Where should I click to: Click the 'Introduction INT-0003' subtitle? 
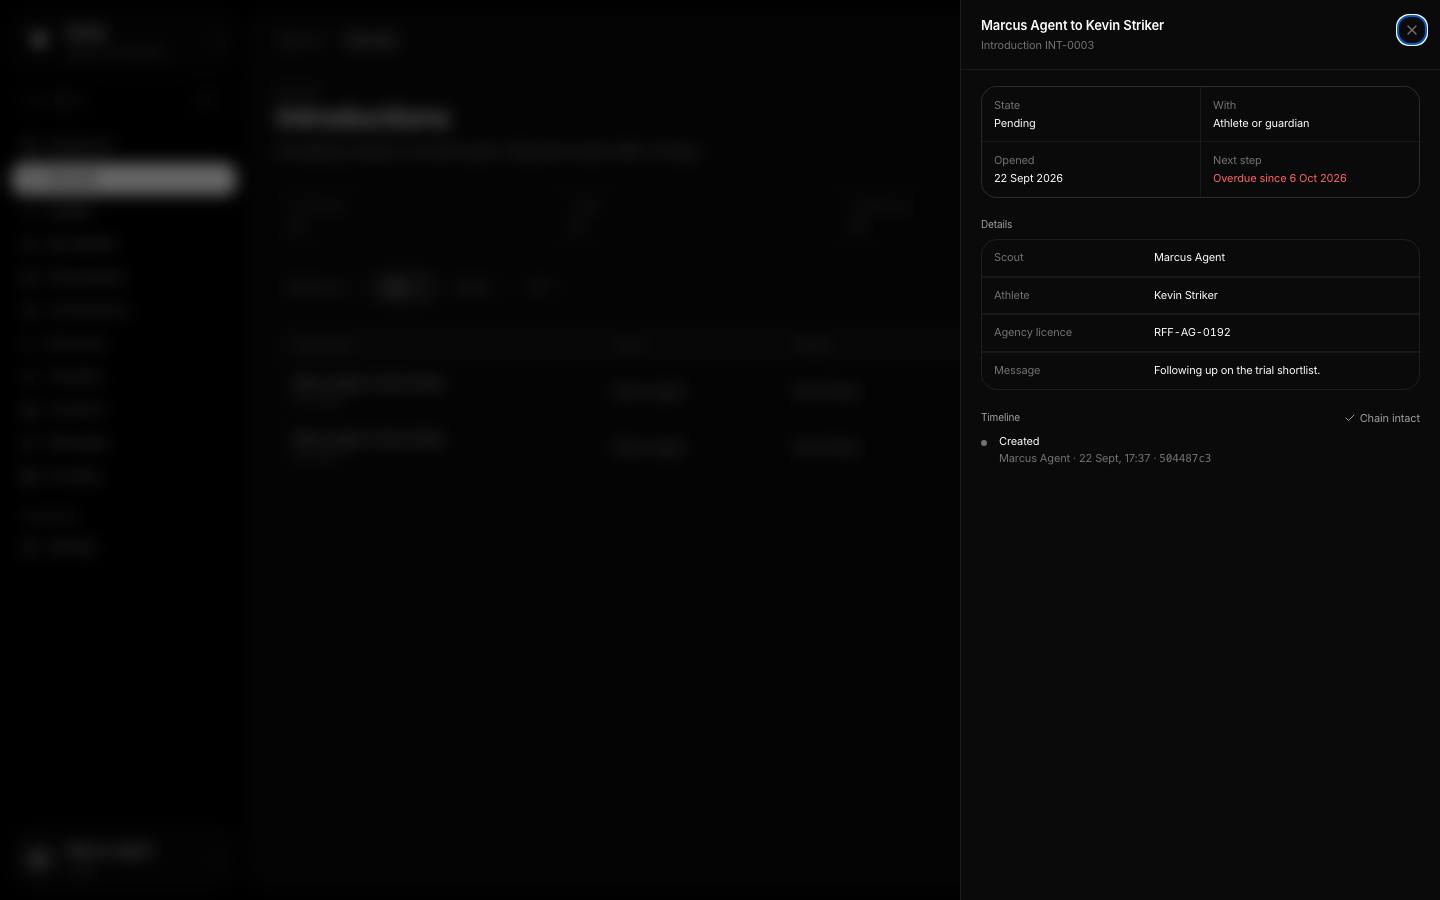[x=1037, y=45]
